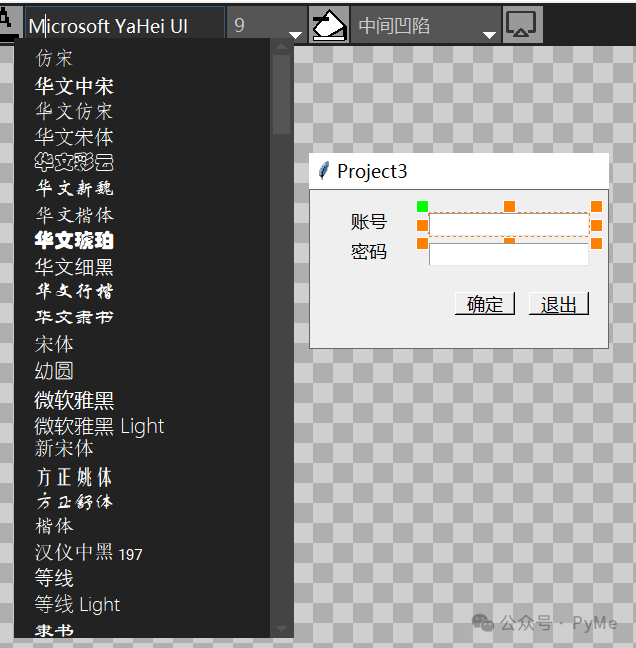Image resolution: width=636 pixels, height=648 pixels.
Task: Choose 华文行楷 in font list
Action: 74,291
